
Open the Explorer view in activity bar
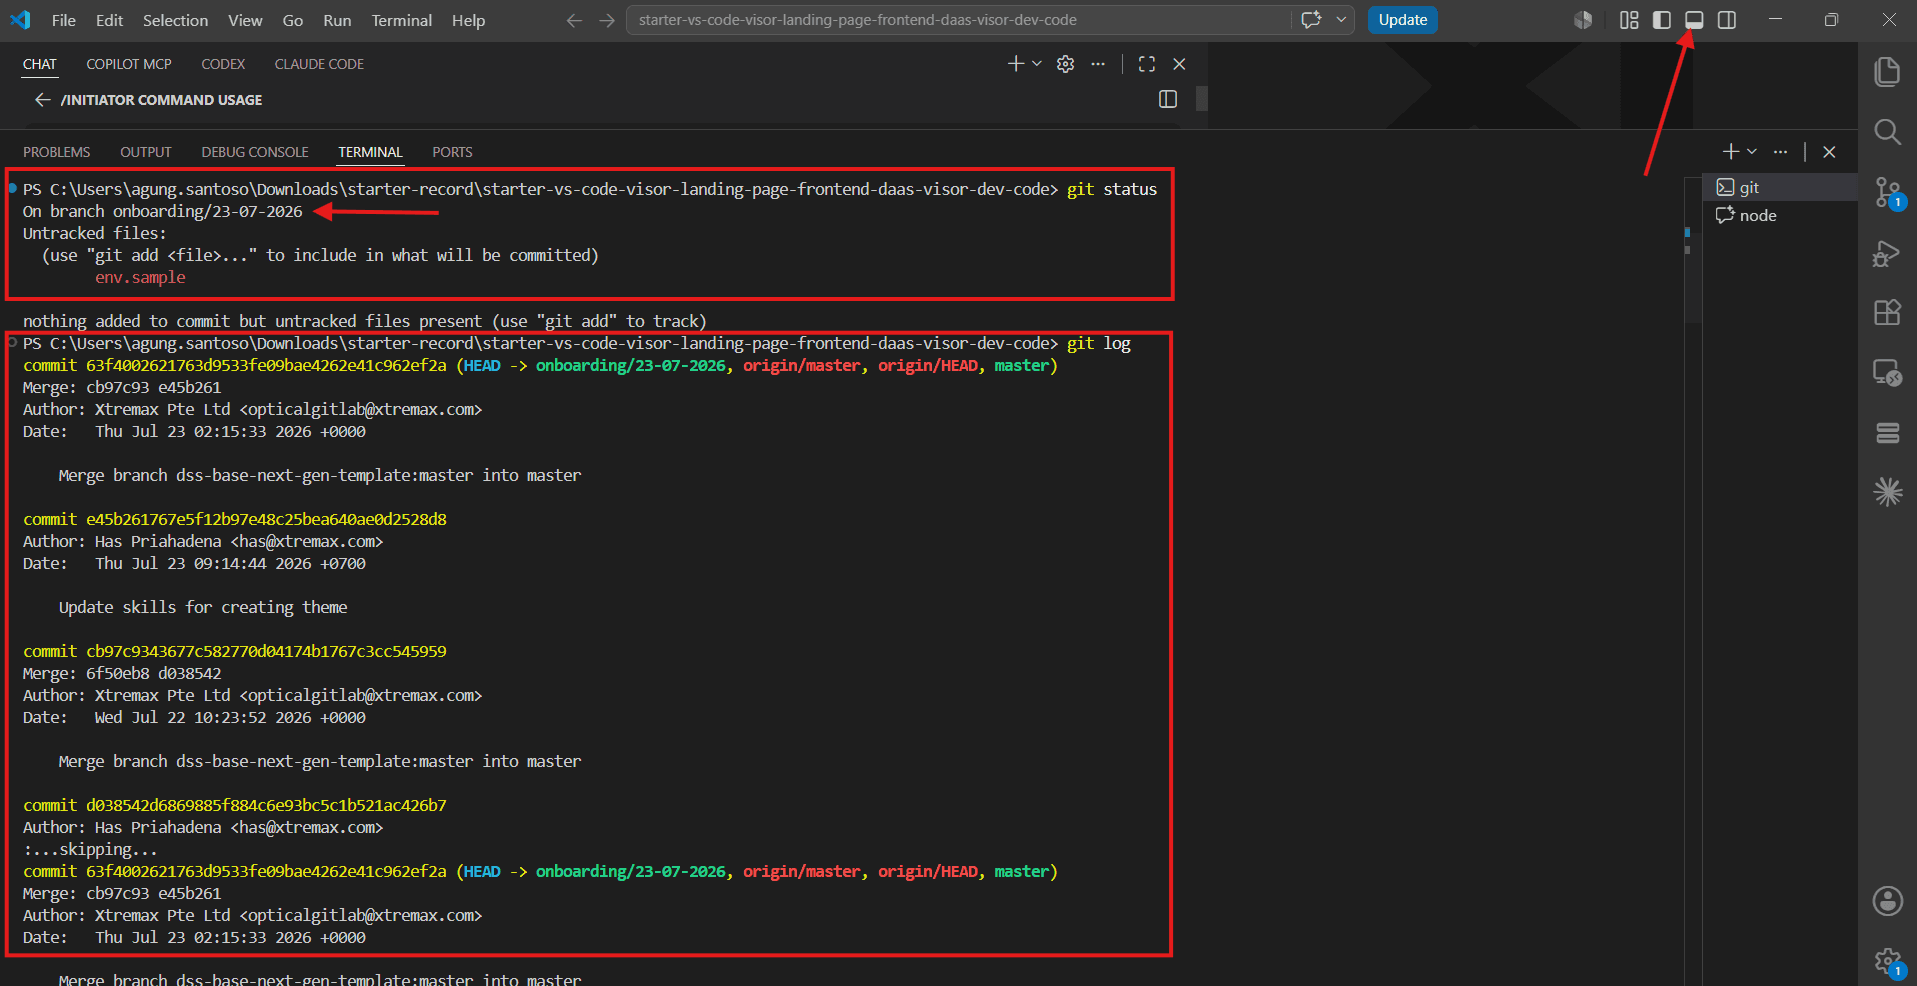1887,72
